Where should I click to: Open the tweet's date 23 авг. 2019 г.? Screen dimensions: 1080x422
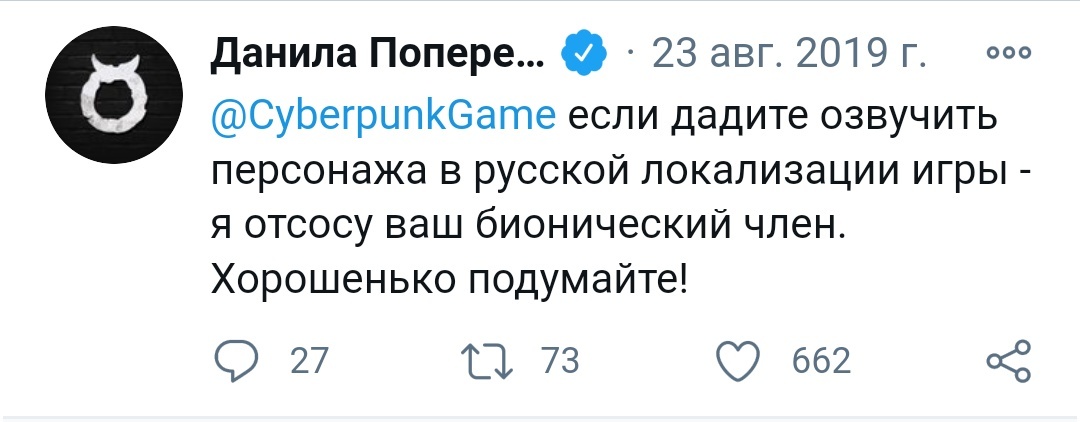pos(787,53)
